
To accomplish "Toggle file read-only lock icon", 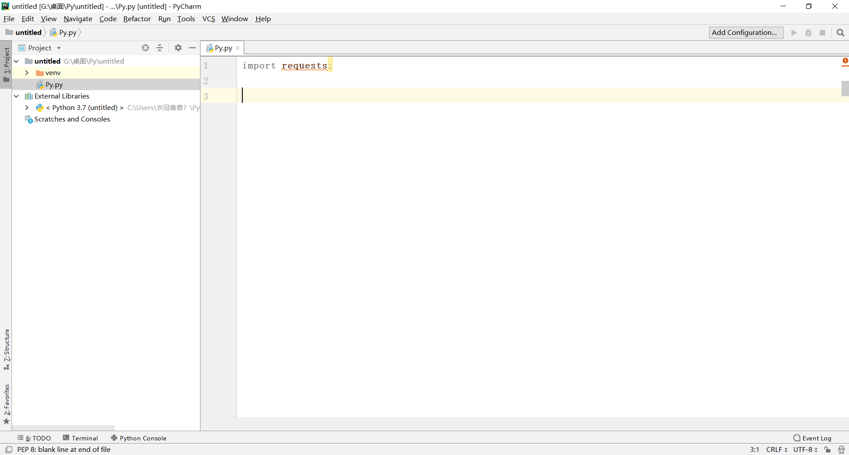I will coord(827,450).
